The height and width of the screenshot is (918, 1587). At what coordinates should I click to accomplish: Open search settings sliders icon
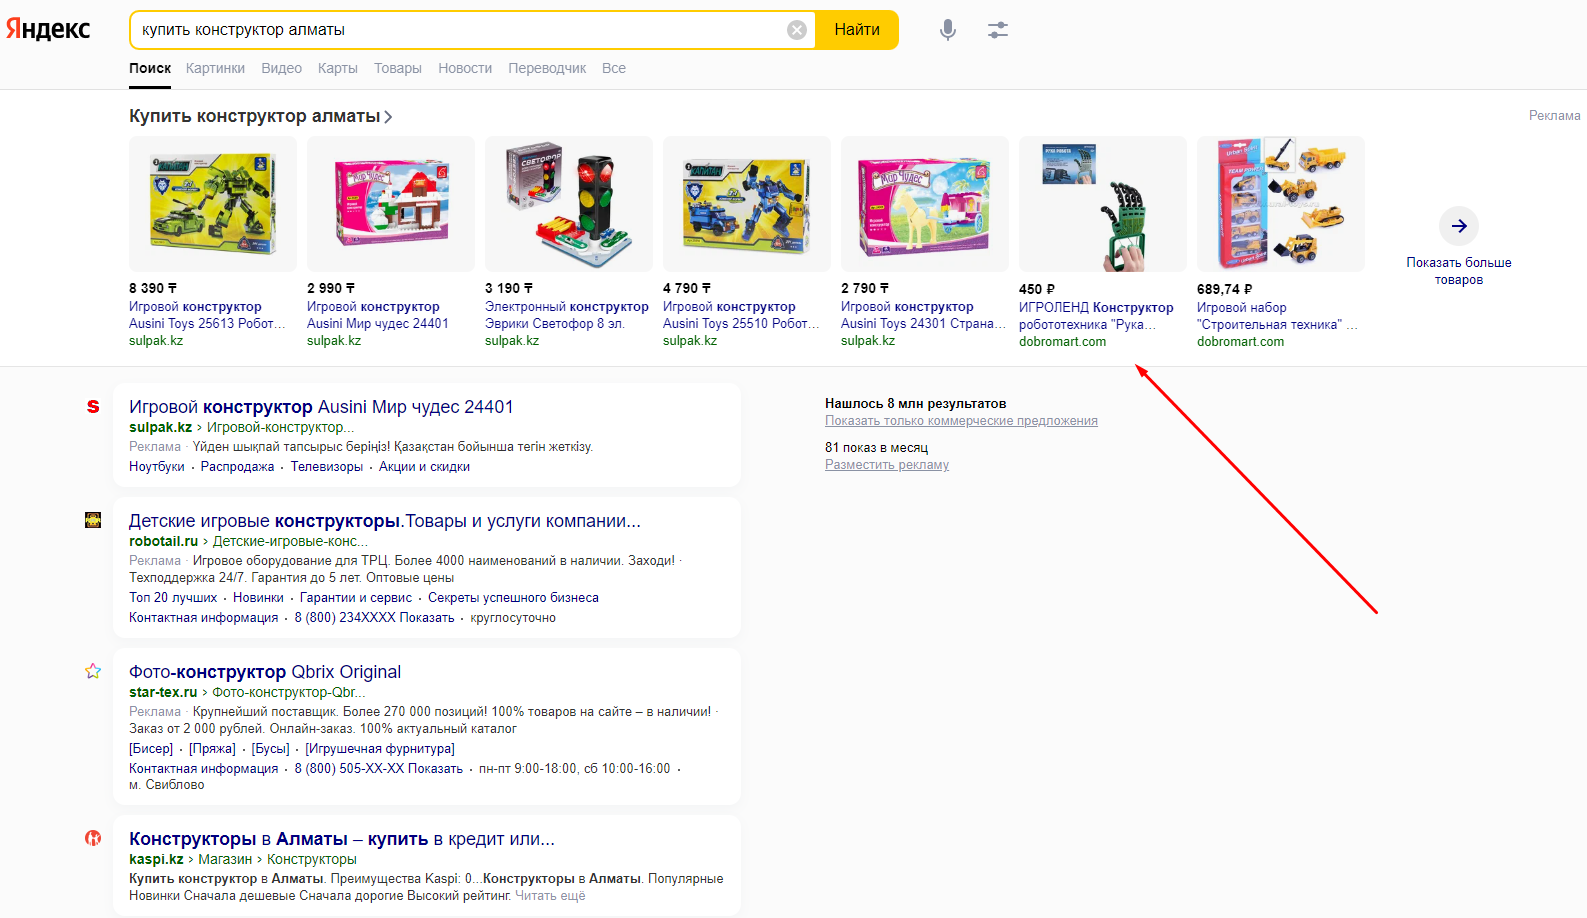[998, 30]
